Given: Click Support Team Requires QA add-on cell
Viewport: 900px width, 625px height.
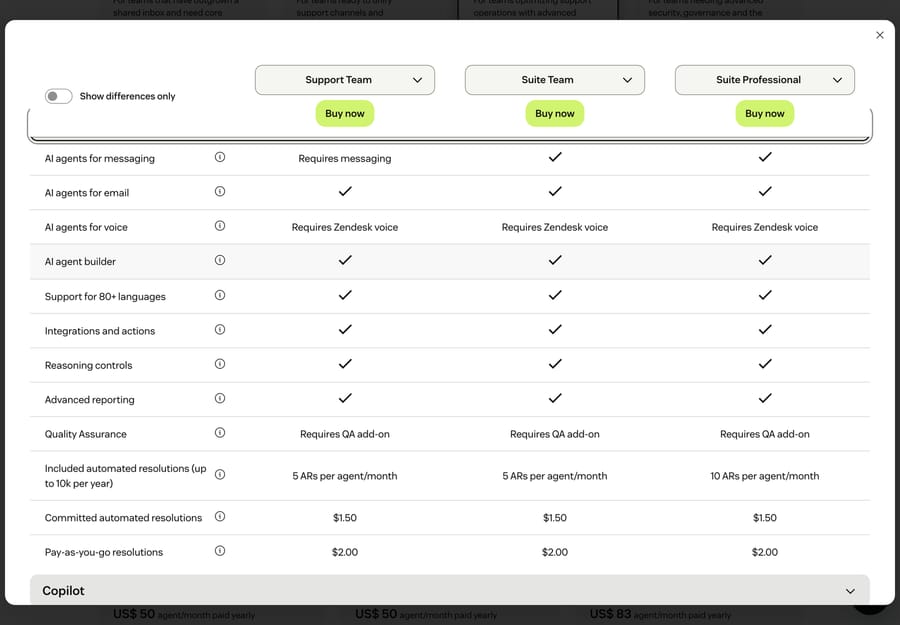Looking at the screenshot, I should pos(344,434).
